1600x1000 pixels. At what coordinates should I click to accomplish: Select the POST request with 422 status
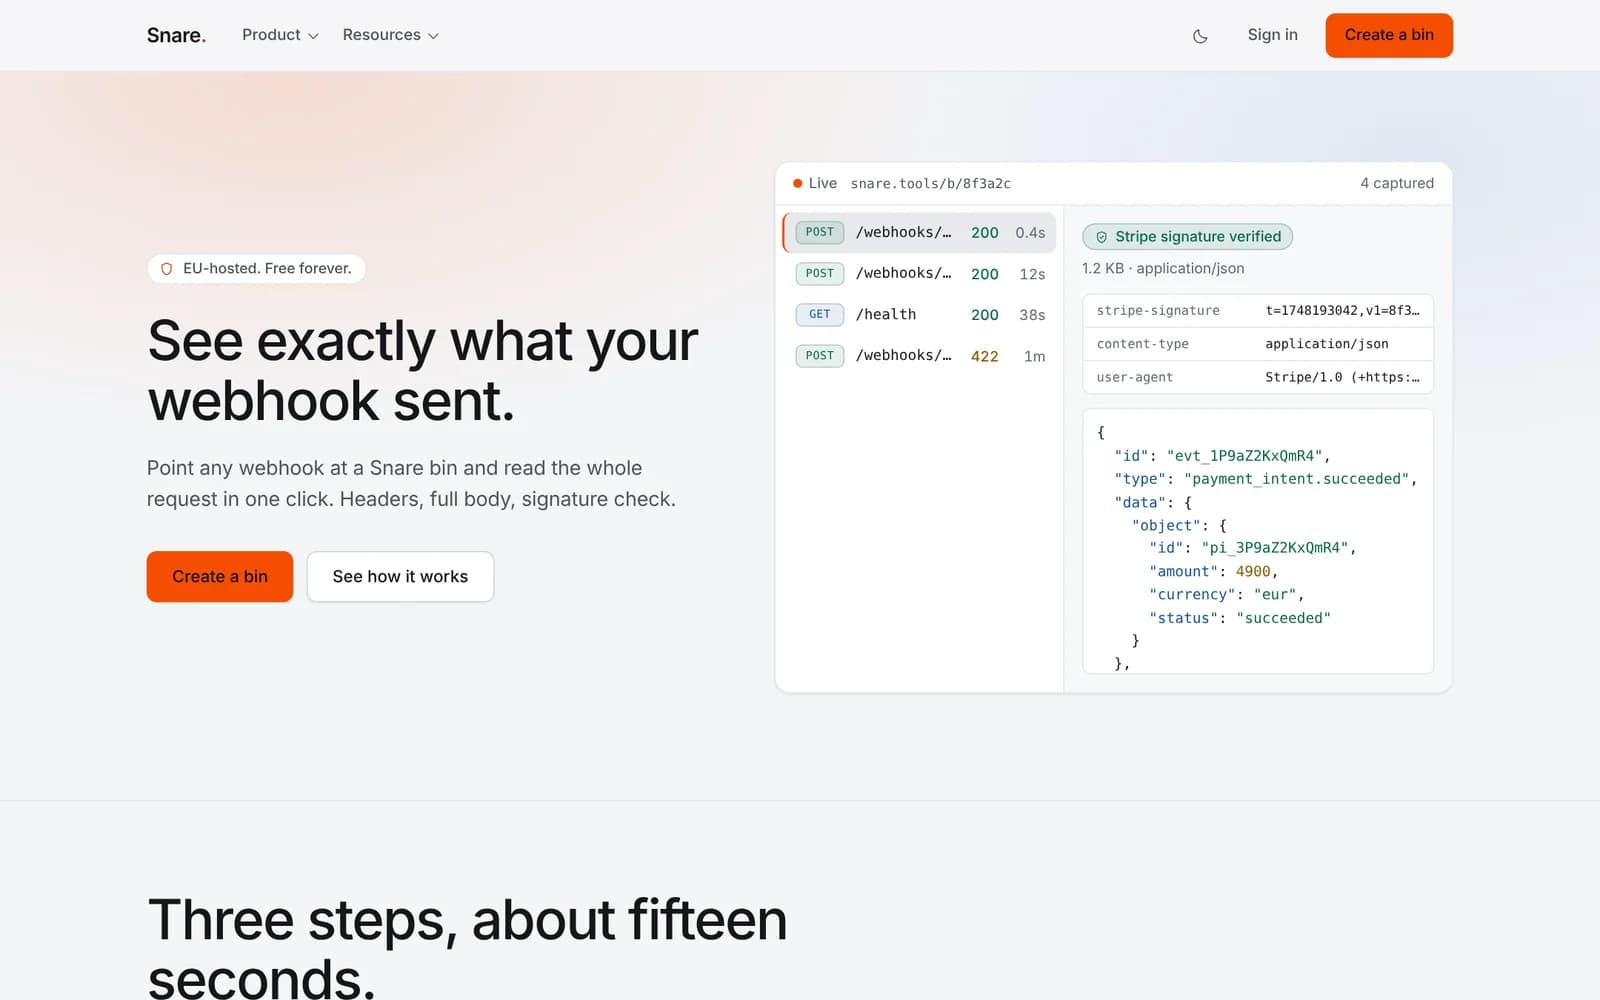[x=919, y=355]
